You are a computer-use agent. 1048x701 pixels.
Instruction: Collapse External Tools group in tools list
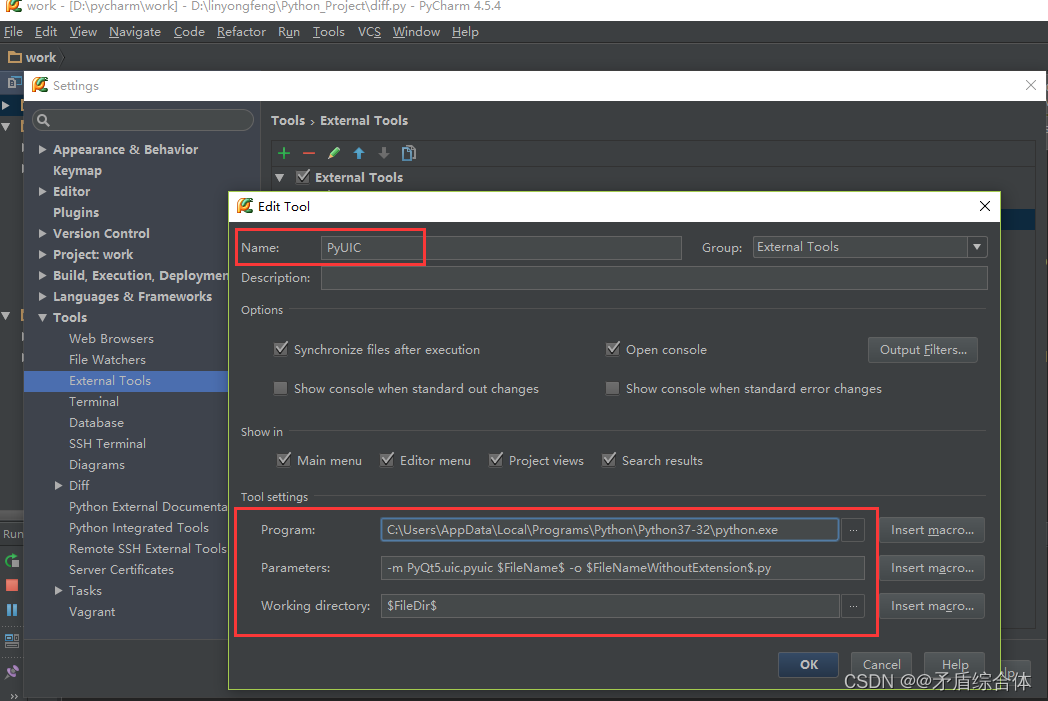280,178
